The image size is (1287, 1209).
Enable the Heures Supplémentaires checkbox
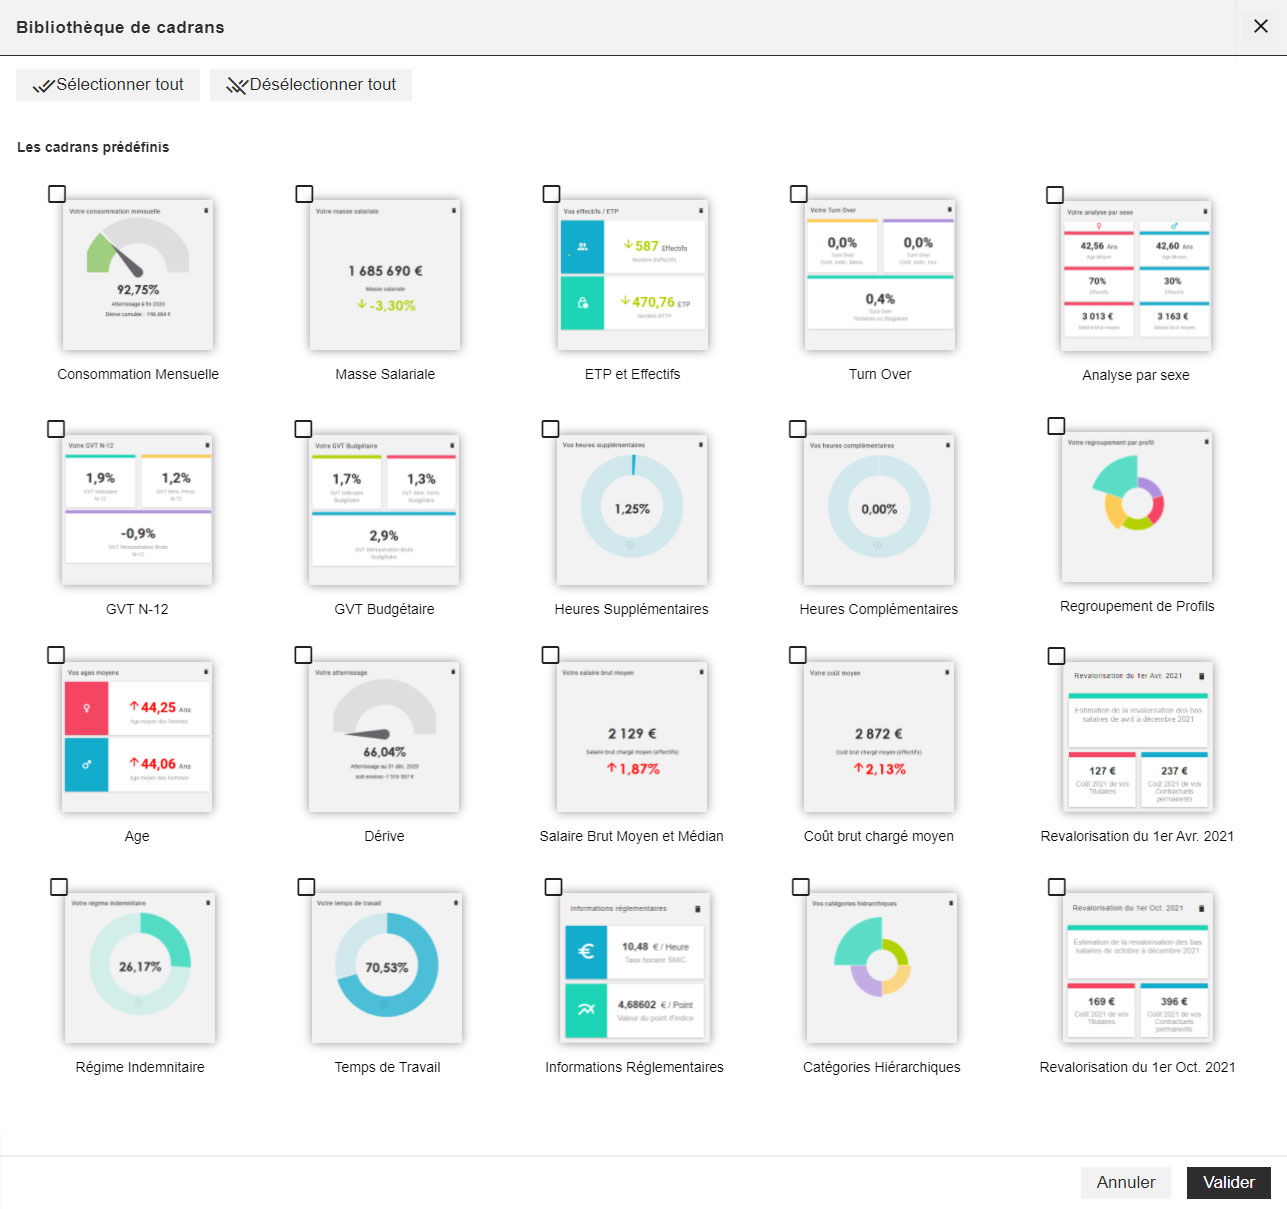click(x=550, y=429)
